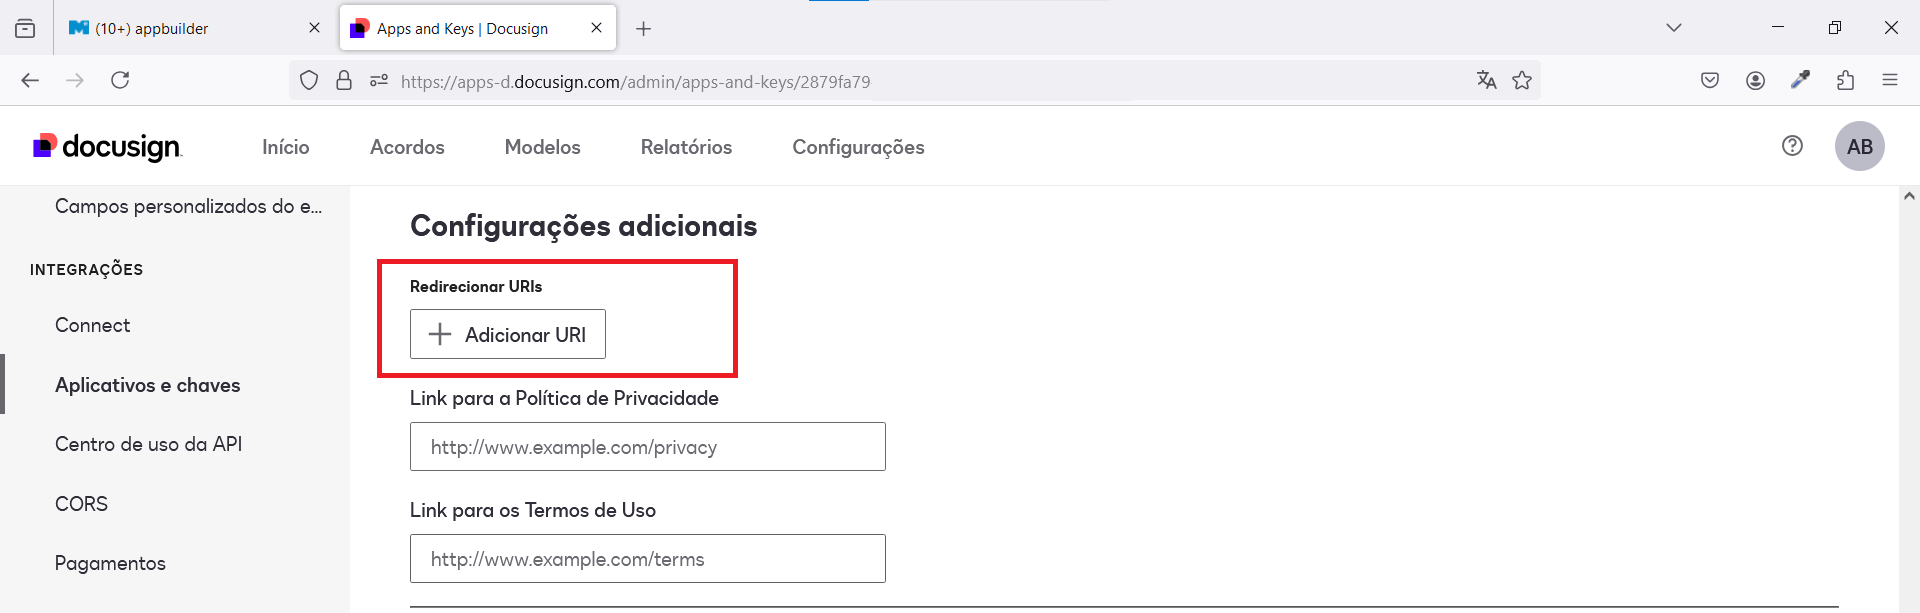Click the translate page icon
The height and width of the screenshot is (613, 1920).
pos(1486,81)
